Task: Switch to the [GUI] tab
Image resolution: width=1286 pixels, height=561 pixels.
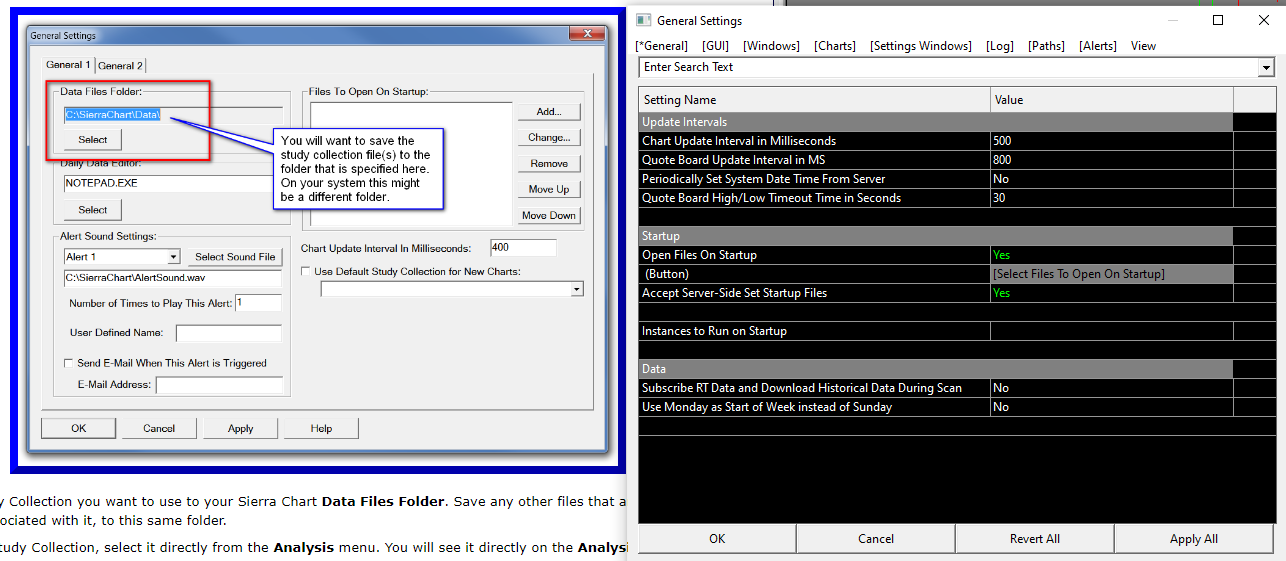Action: (x=716, y=46)
